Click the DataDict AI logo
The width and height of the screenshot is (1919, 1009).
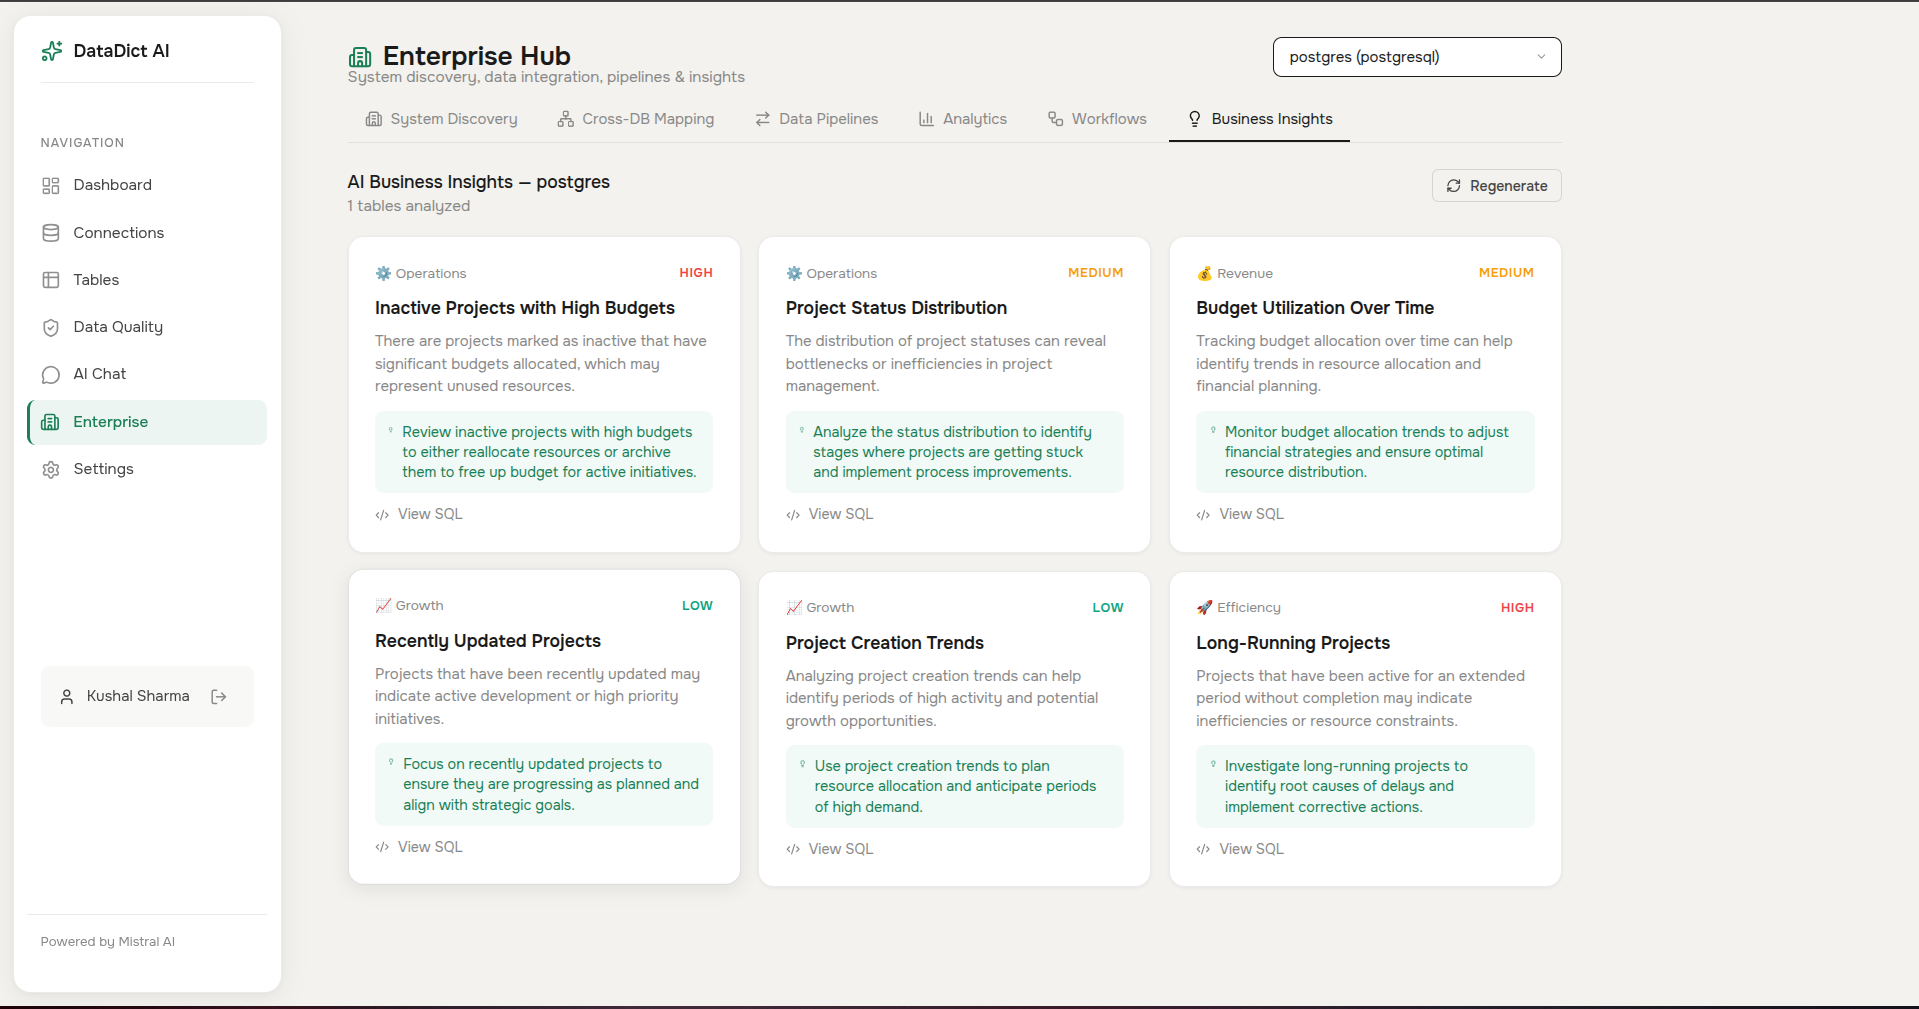pyautogui.click(x=105, y=50)
